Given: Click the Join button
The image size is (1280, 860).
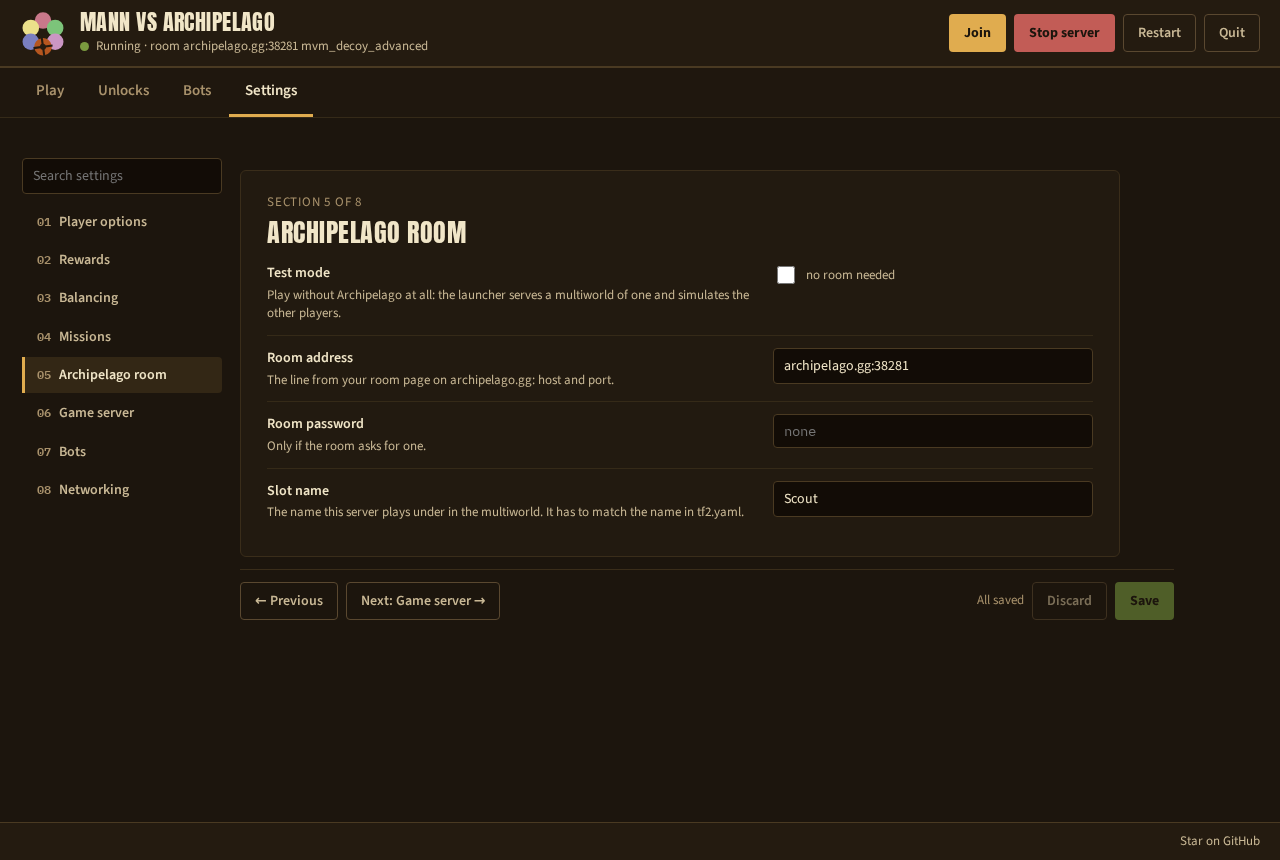Looking at the screenshot, I should [x=977, y=33].
